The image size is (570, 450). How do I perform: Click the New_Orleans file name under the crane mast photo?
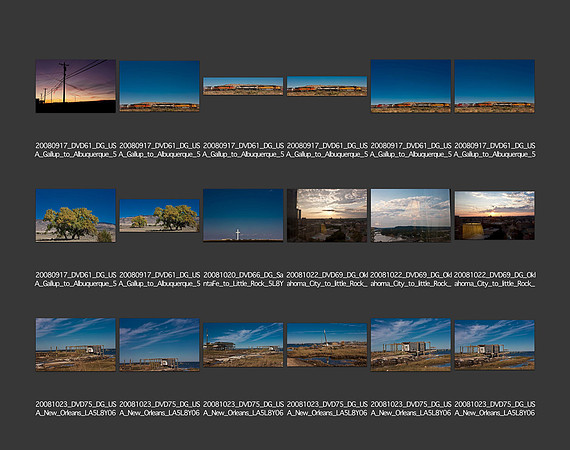click(x=327, y=408)
